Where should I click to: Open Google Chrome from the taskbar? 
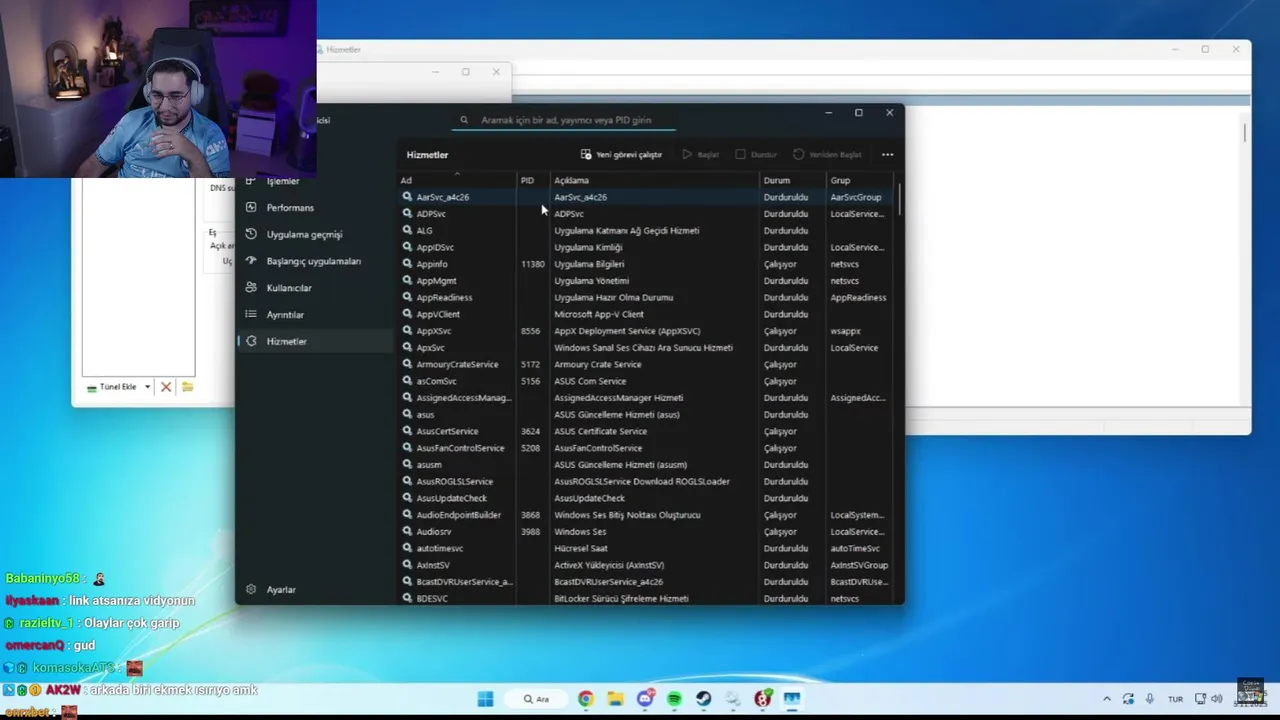pyautogui.click(x=586, y=699)
